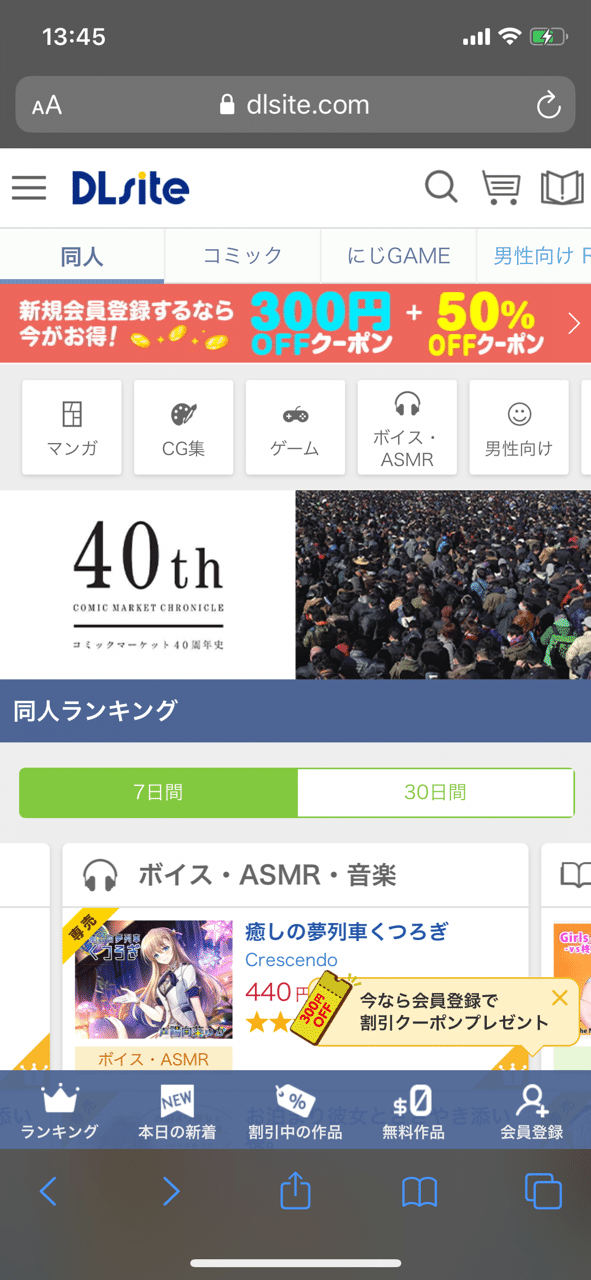The height and width of the screenshot is (1280, 591).
Task: Toggle ranking to 7日間
Action: [158, 793]
